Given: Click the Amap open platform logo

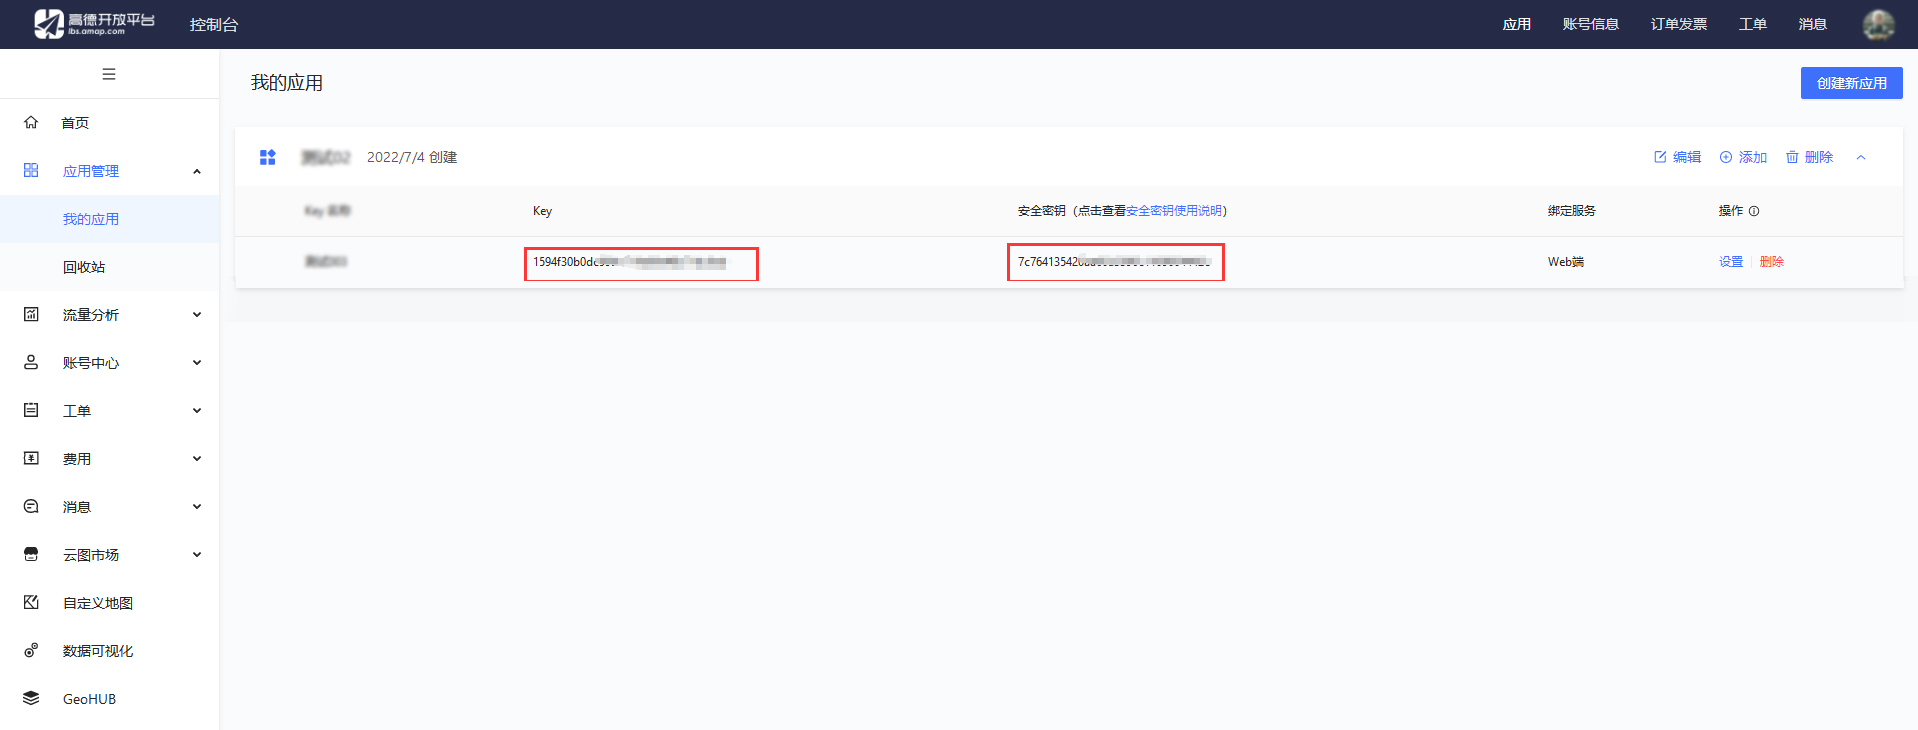Looking at the screenshot, I should pyautogui.click(x=94, y=24).
